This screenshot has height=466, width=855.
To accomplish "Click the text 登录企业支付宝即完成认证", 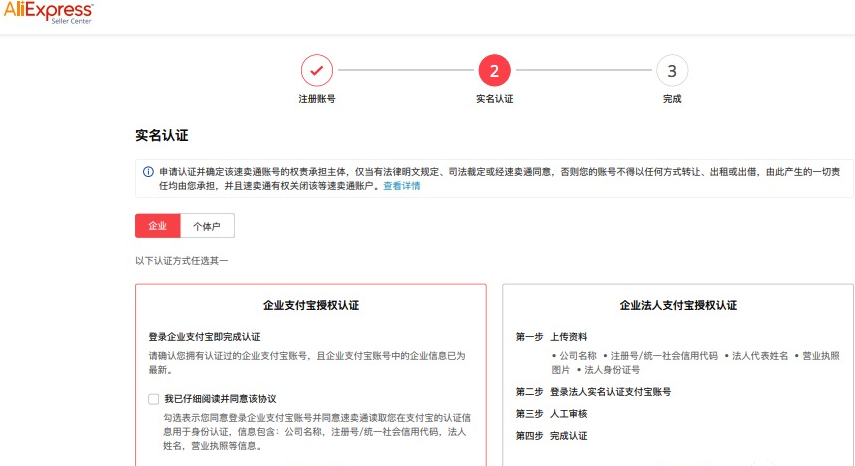I will click(204, 337).
